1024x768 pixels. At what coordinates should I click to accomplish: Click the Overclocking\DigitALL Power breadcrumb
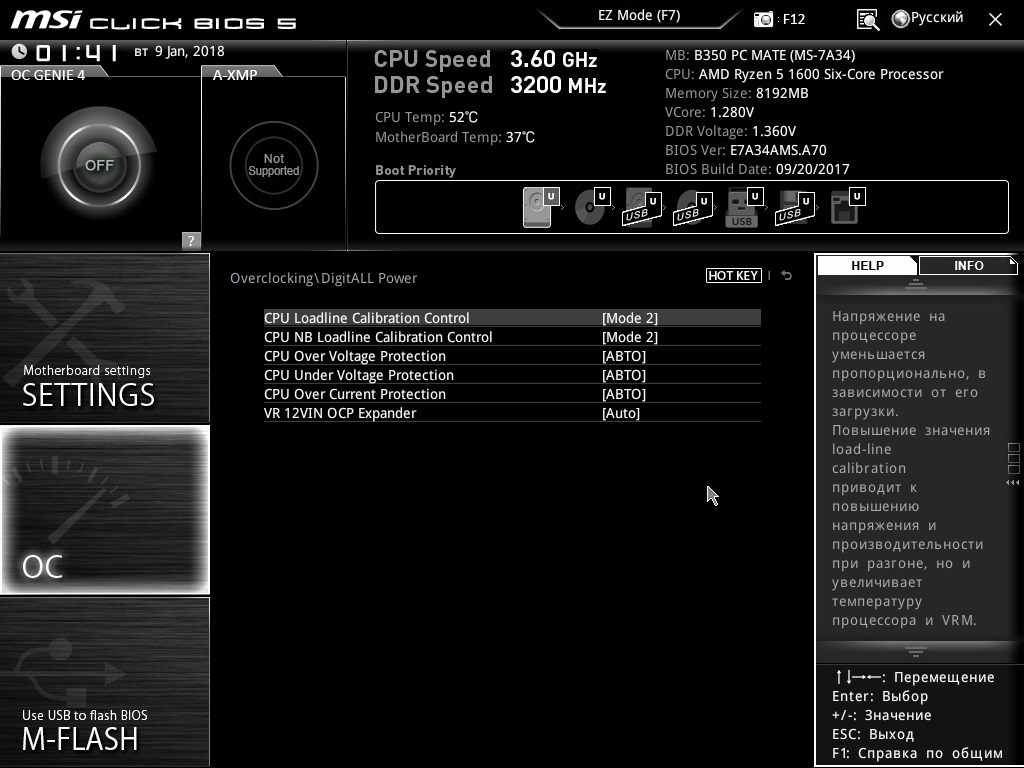point(323,278)
